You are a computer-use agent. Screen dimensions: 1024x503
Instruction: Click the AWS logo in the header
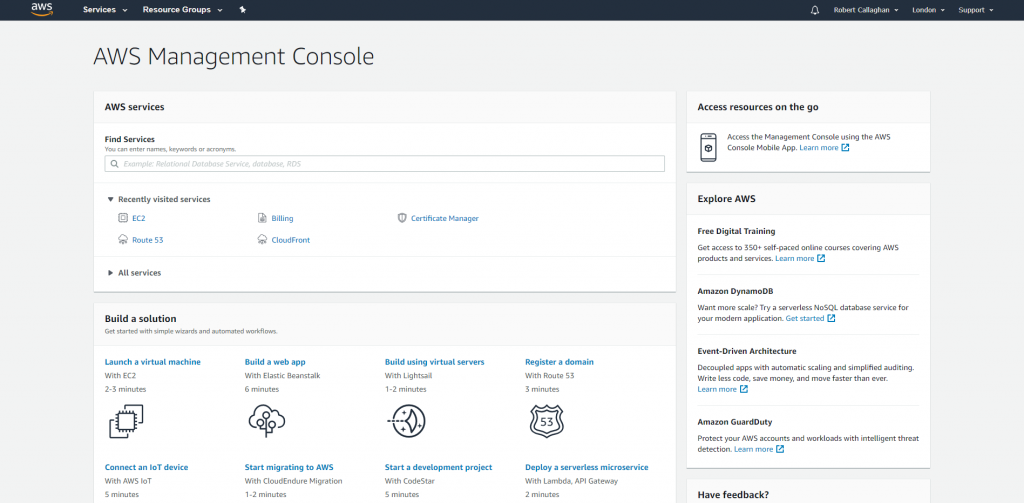(x=42, y=10)
